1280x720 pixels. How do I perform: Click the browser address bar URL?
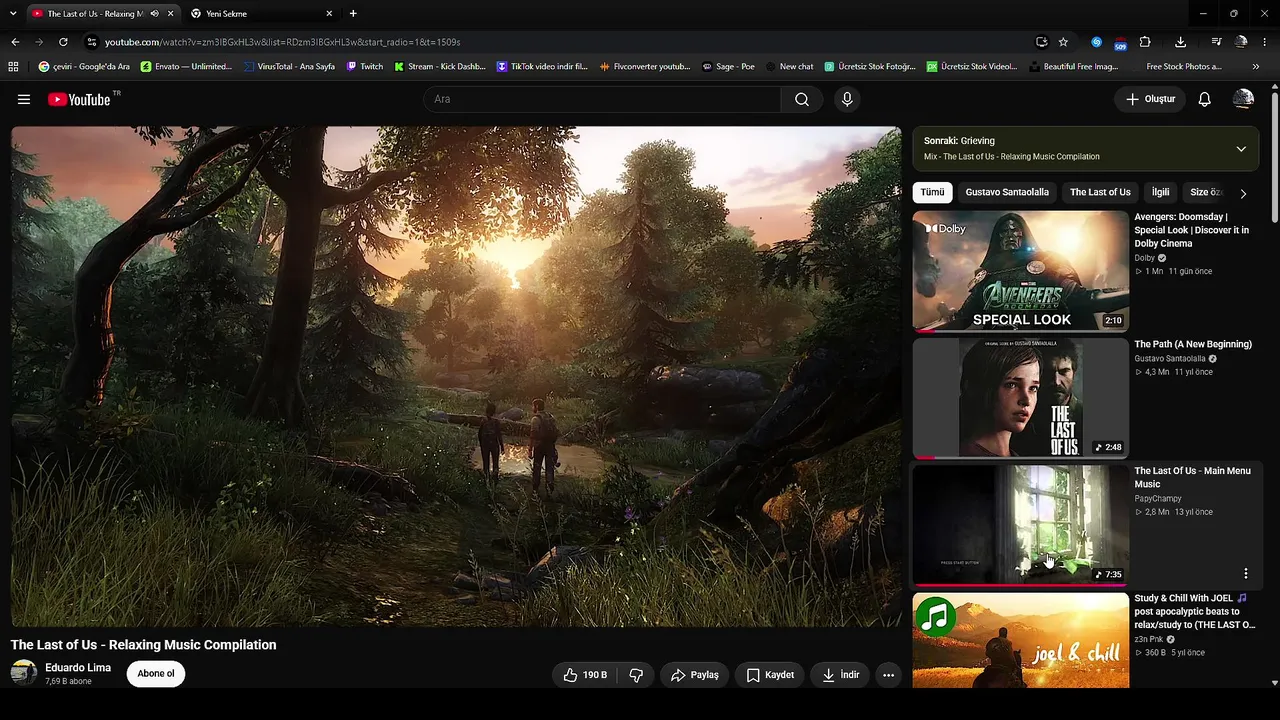283,42
